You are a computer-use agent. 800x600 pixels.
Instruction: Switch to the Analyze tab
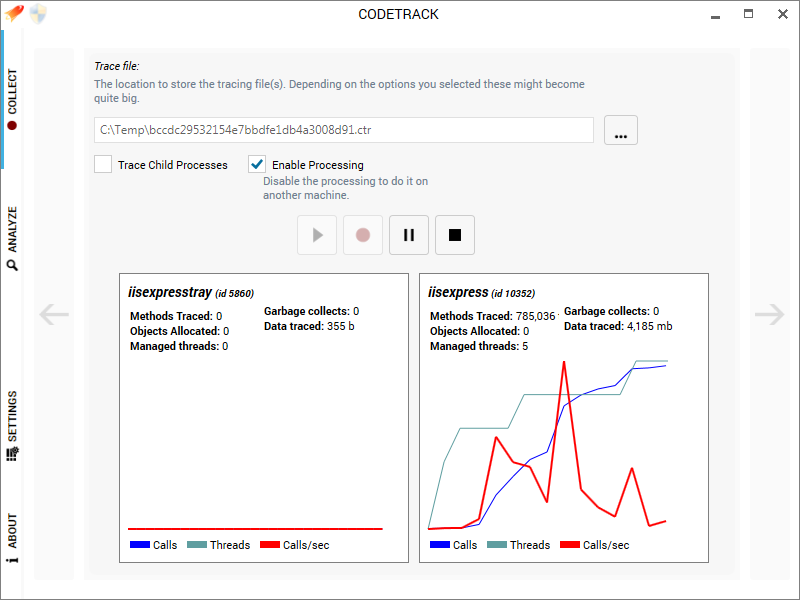(x=12, y=238)
